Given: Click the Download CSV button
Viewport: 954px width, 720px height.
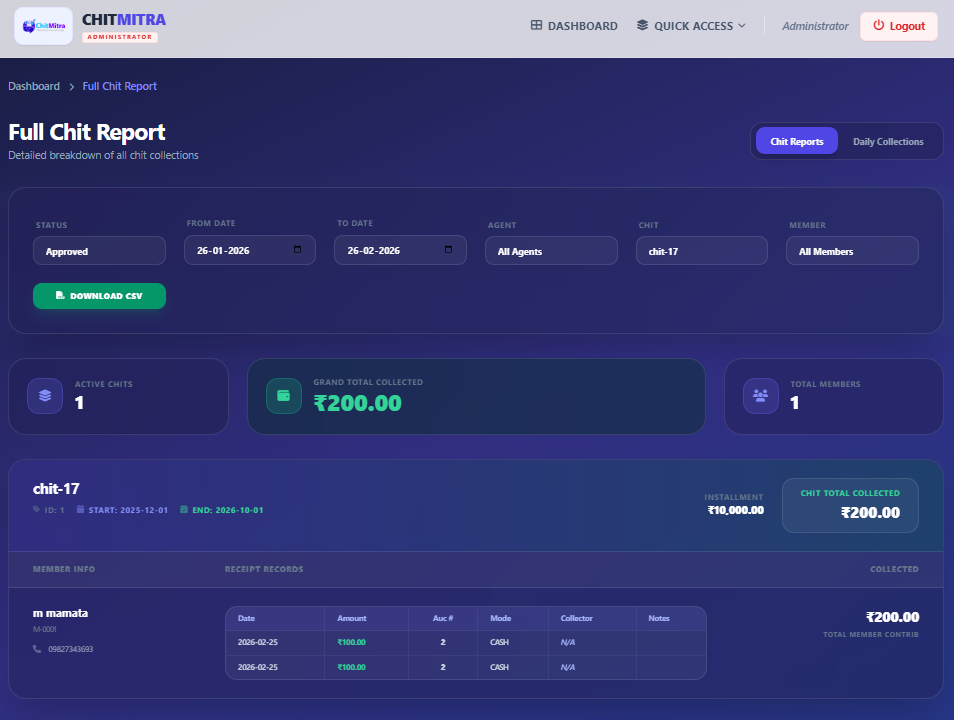Looking at the screenshot, I should coord(99,296).
